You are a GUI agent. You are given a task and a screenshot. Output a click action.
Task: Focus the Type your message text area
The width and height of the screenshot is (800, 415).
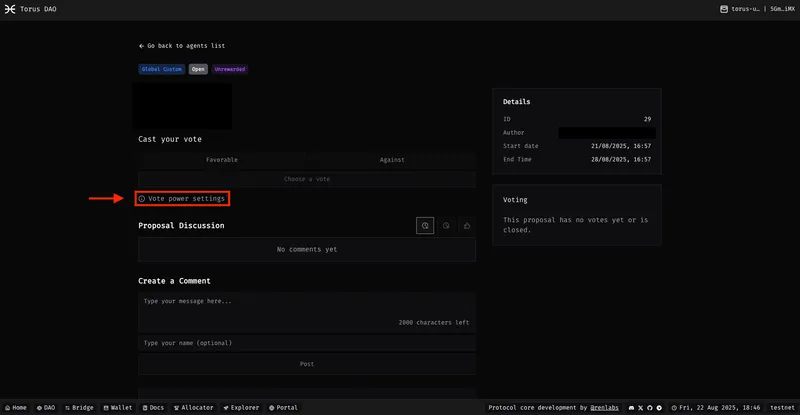pyautogui.click(x=306, y=309)
